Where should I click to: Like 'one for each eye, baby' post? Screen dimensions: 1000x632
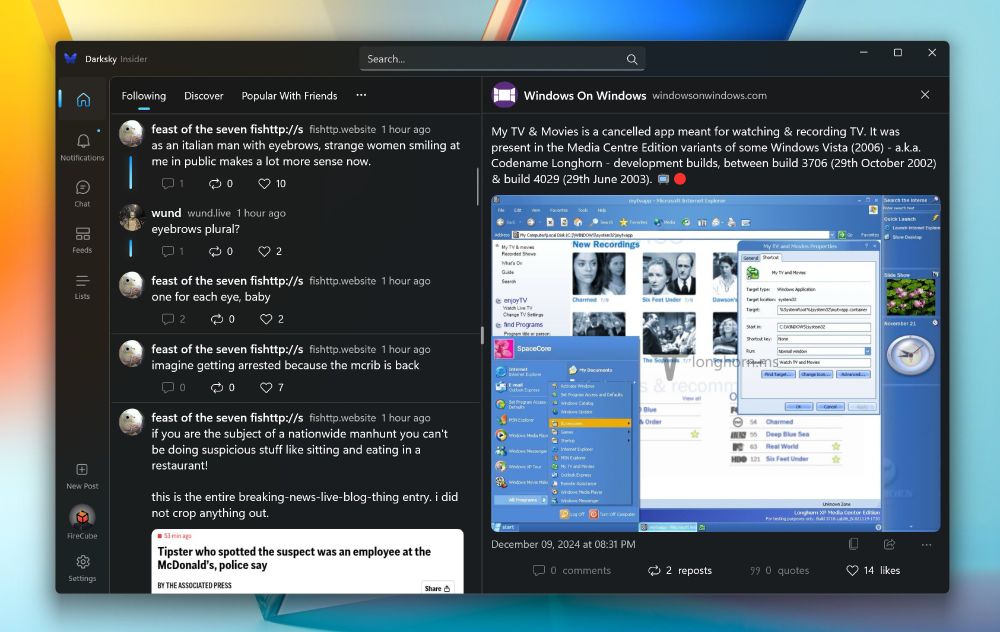tap(272, 319)
